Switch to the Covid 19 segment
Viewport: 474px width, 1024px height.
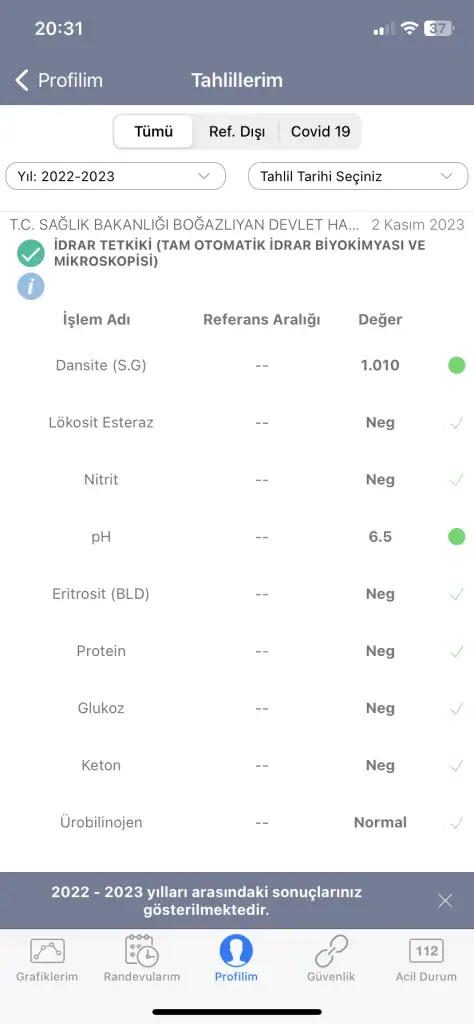tap(321, 131)
